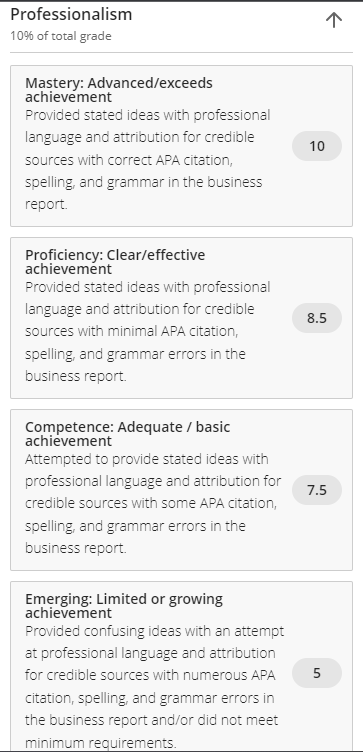The width and height of the screenshot is (363, 752).
Task: Click the 'minimum requirements.' line in Emerging card
Action: click(x=101, y=743)
